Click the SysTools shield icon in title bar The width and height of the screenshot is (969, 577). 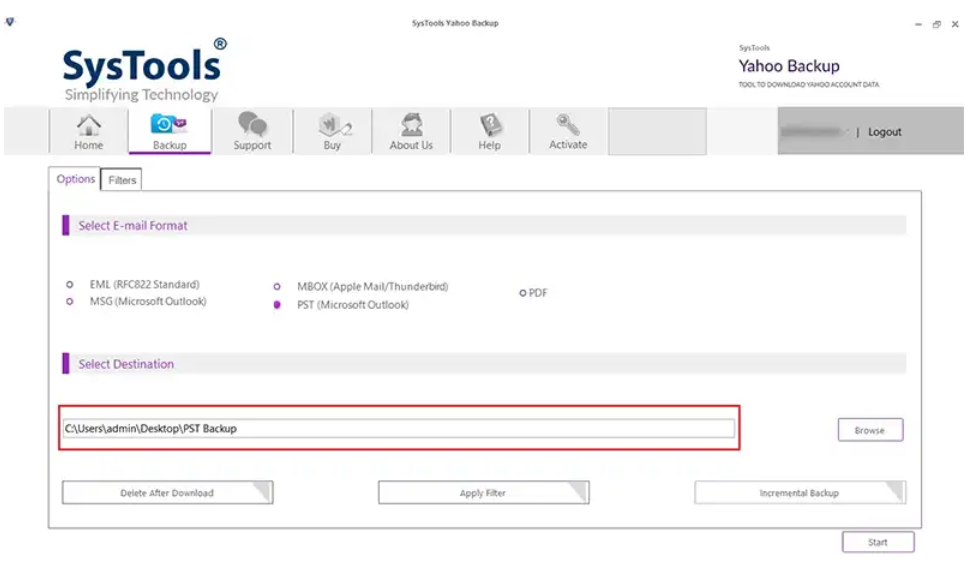10,22
